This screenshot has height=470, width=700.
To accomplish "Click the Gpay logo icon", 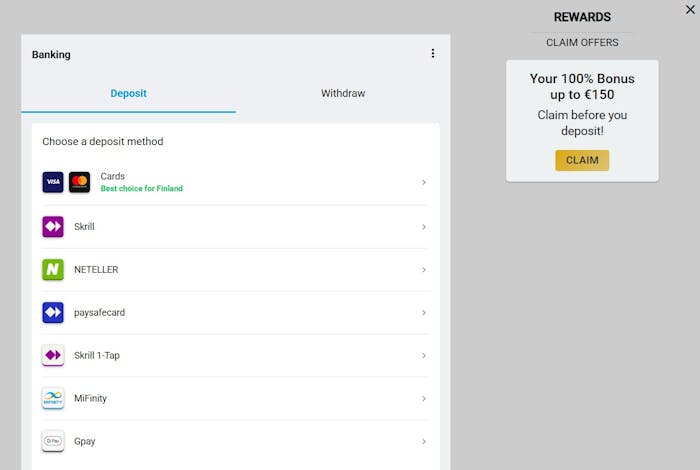I will pyautogui.click(x=53, y=441).
